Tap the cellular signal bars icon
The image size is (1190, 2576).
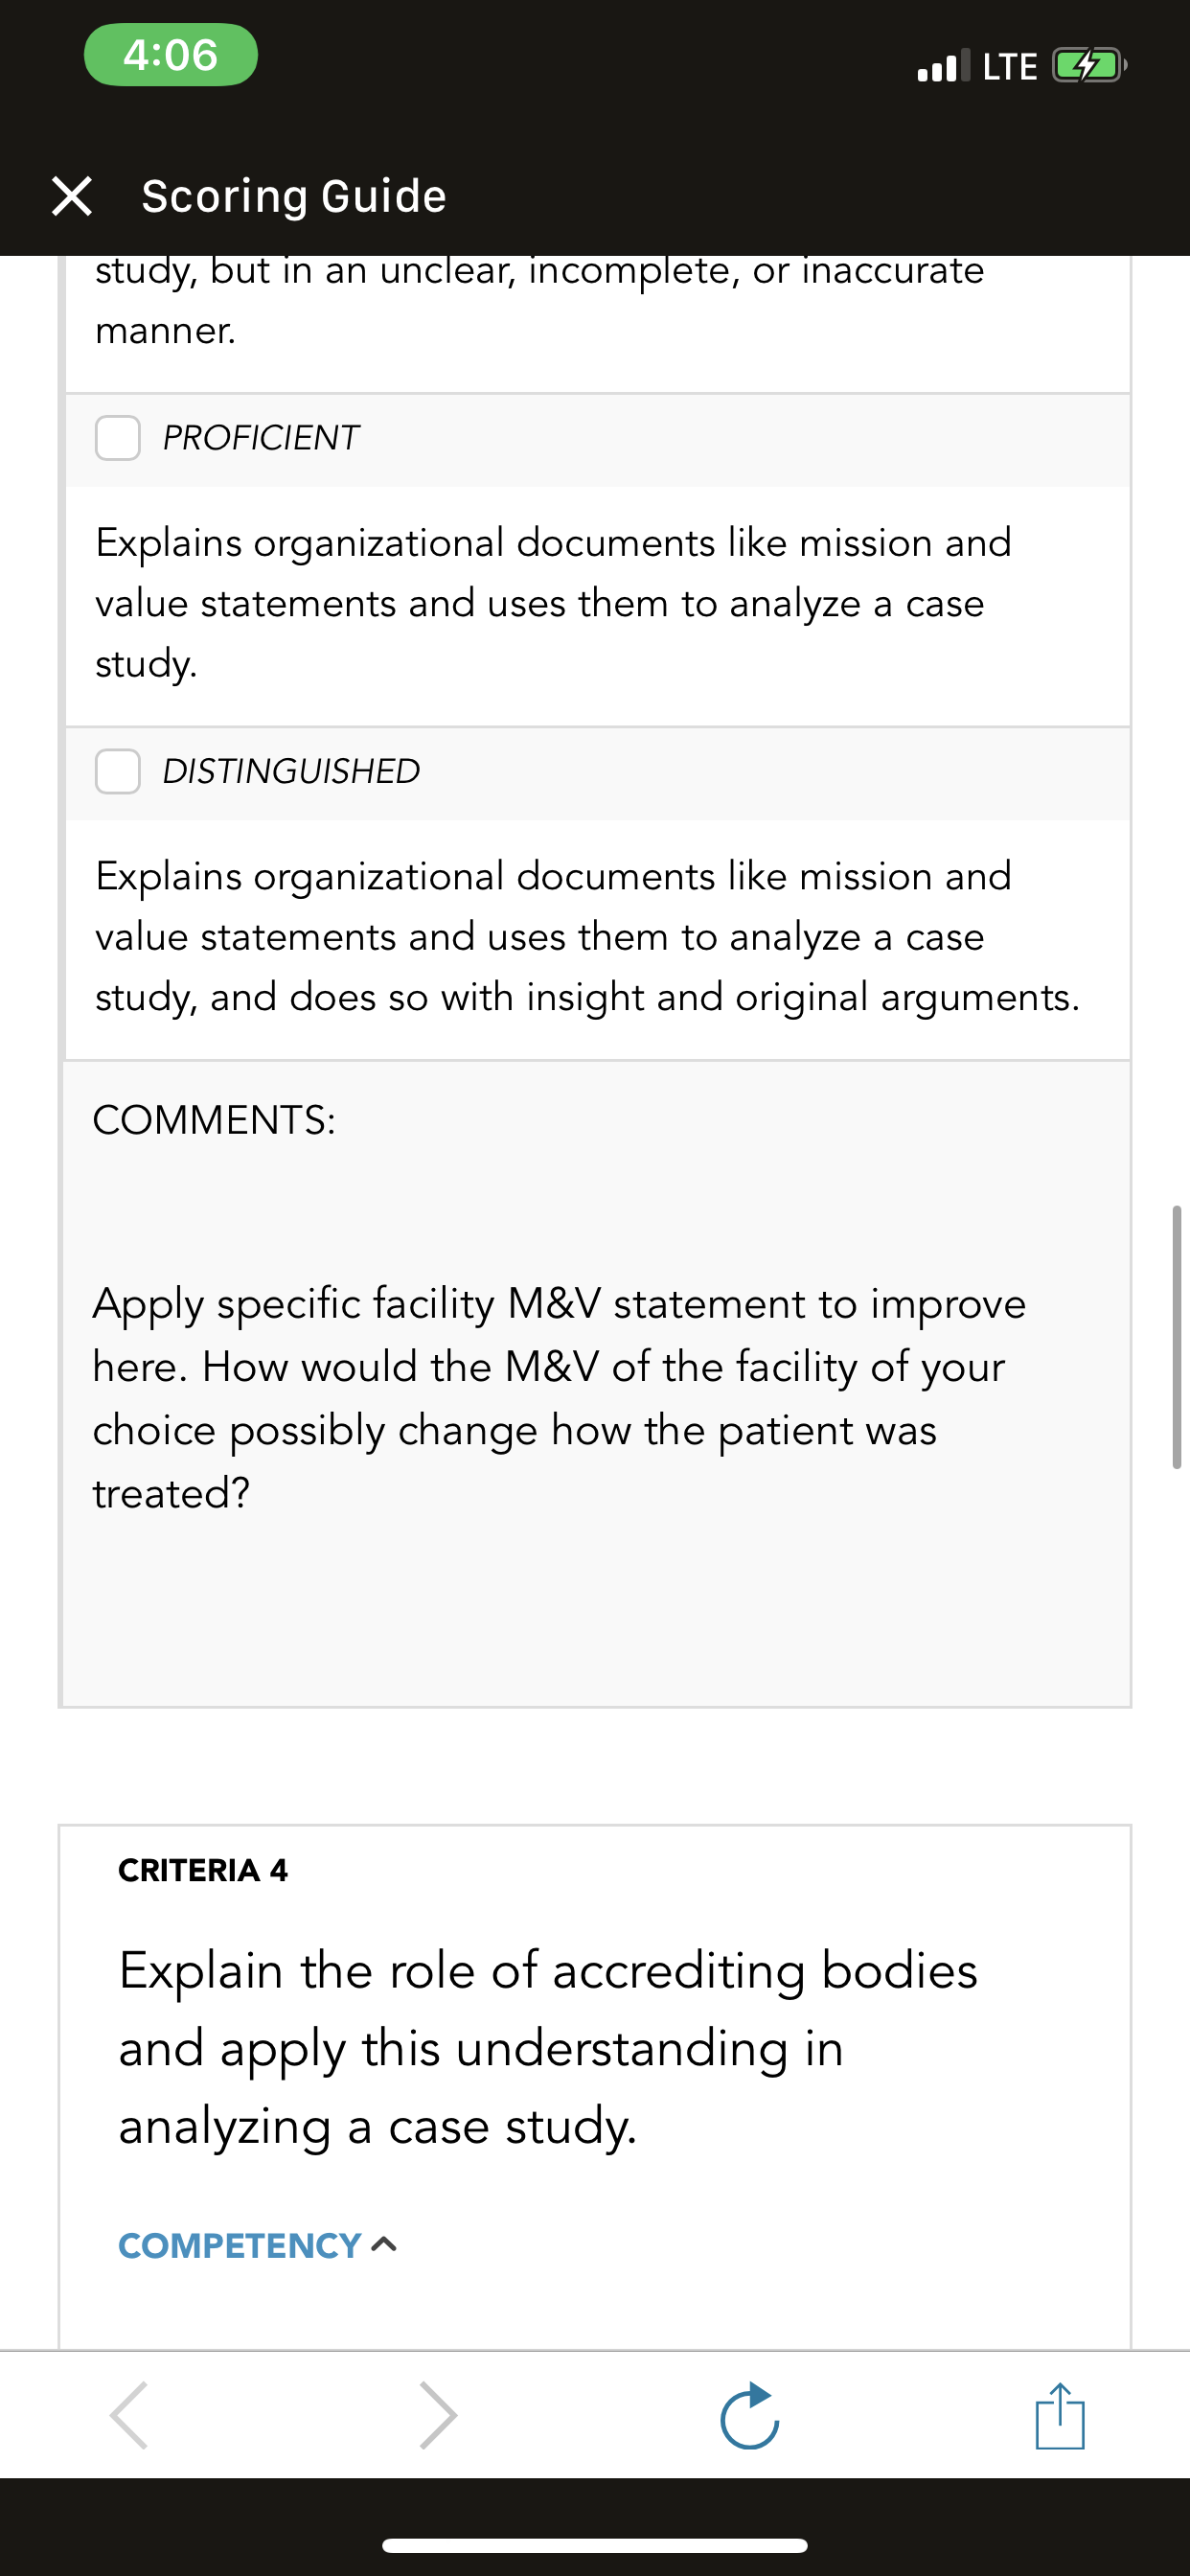943,65
